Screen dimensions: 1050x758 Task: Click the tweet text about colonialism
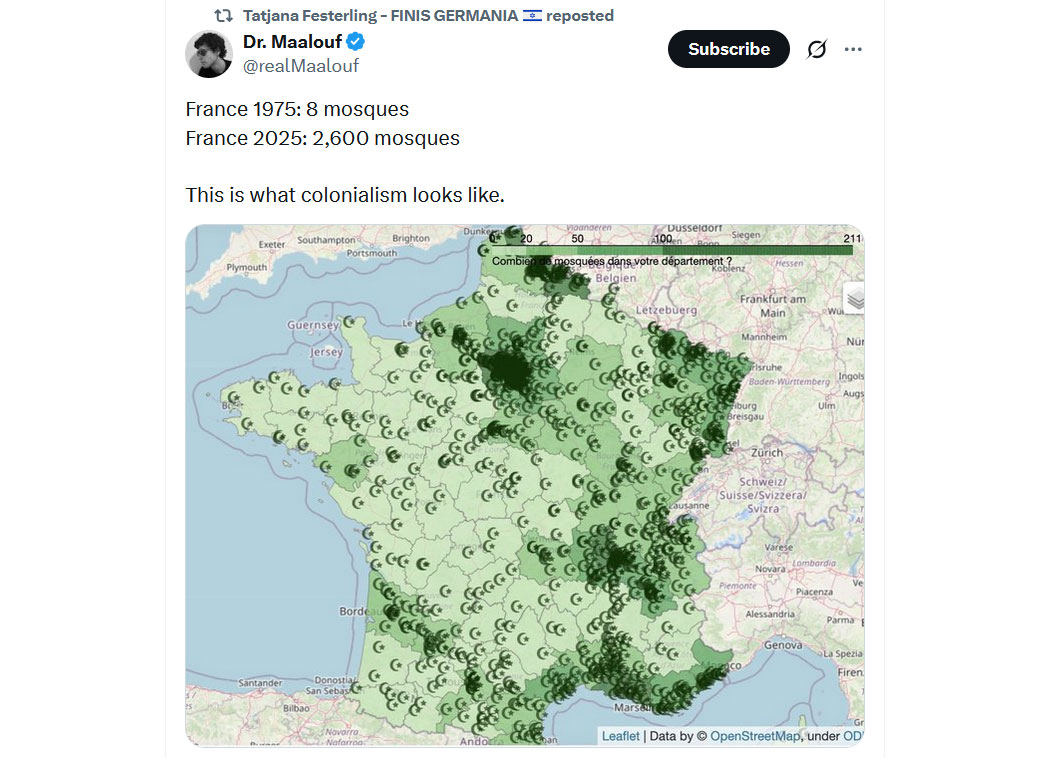[x=345, y=195]
